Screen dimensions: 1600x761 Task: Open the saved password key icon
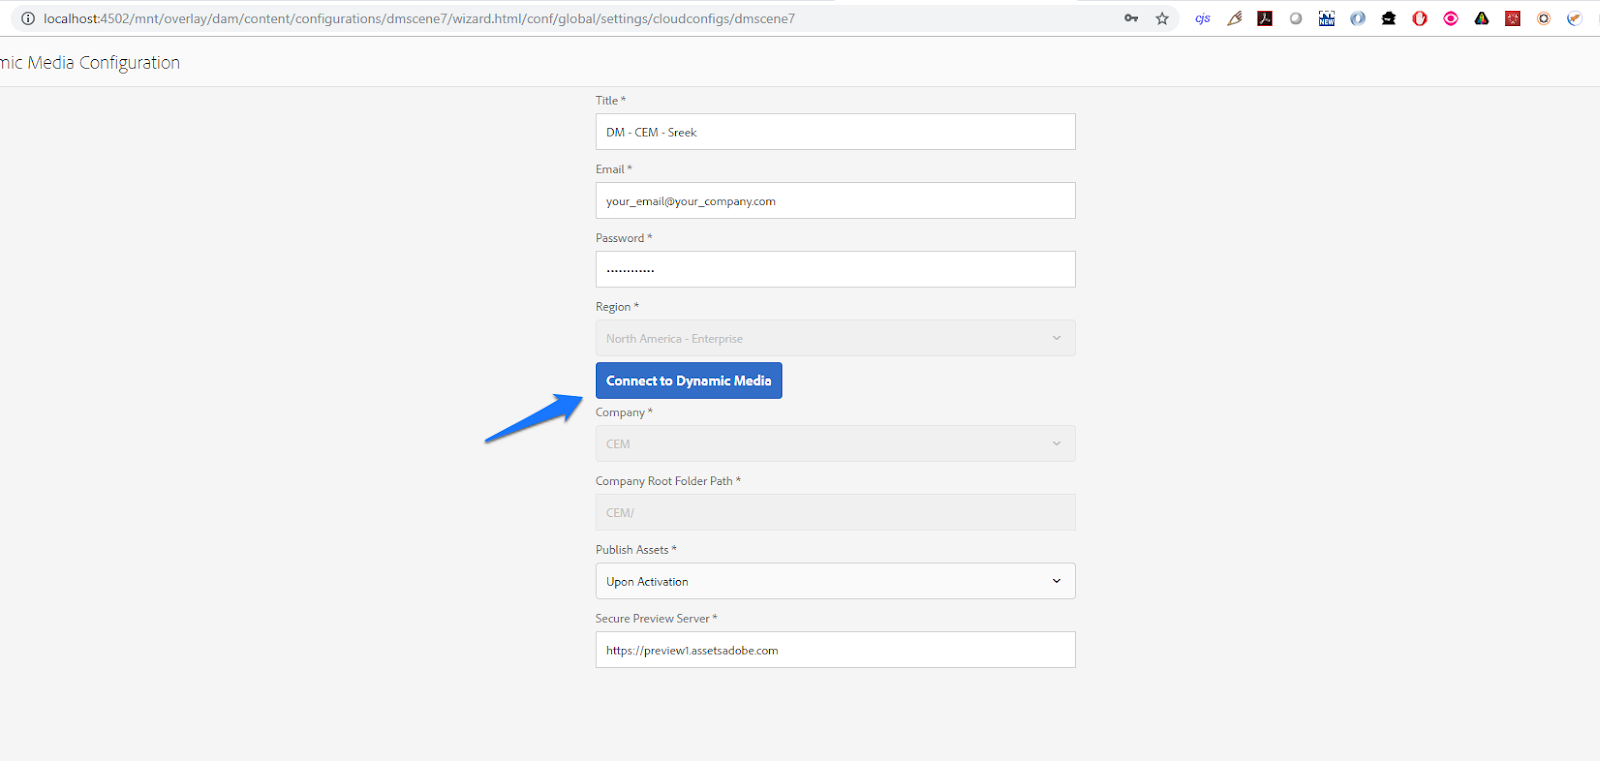(x=1131, y=19)
